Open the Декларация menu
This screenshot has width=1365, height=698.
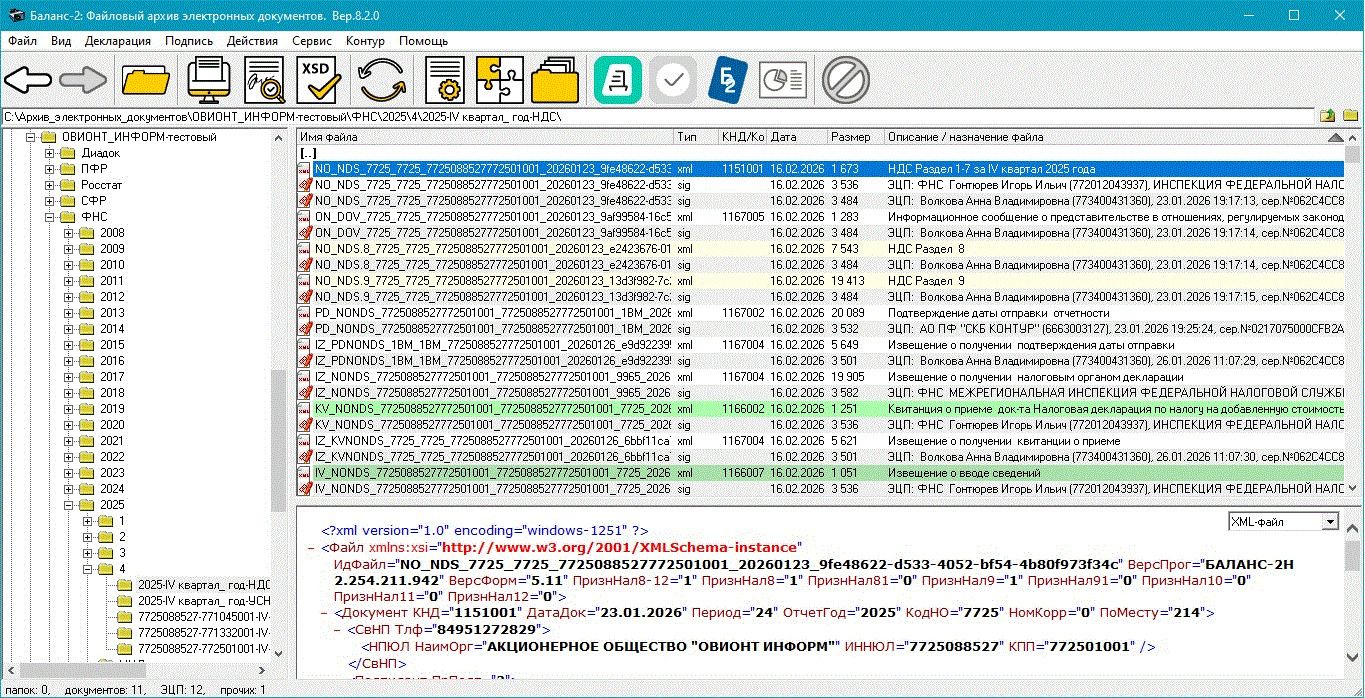coord(118,41)
